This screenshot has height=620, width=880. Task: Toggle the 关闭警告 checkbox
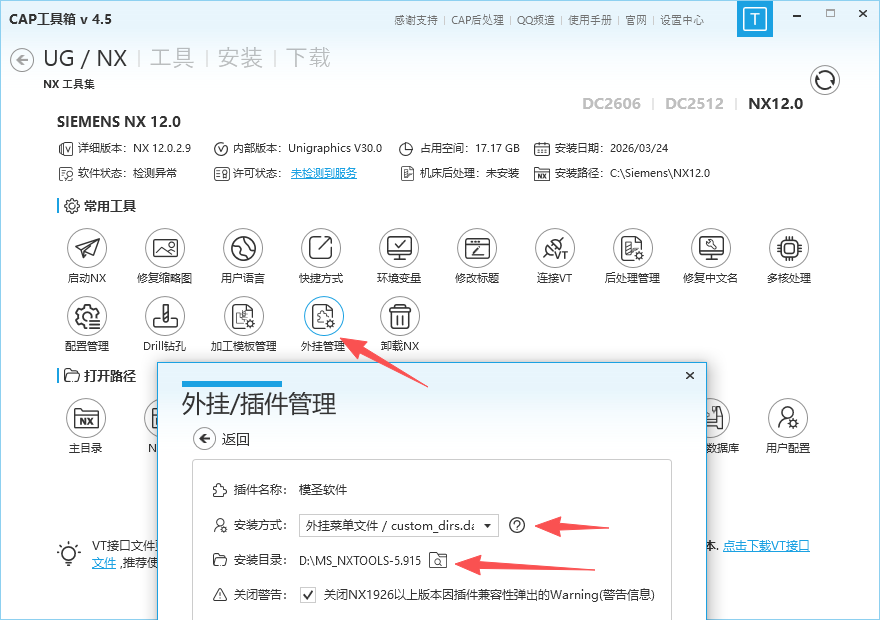point(308,595)
